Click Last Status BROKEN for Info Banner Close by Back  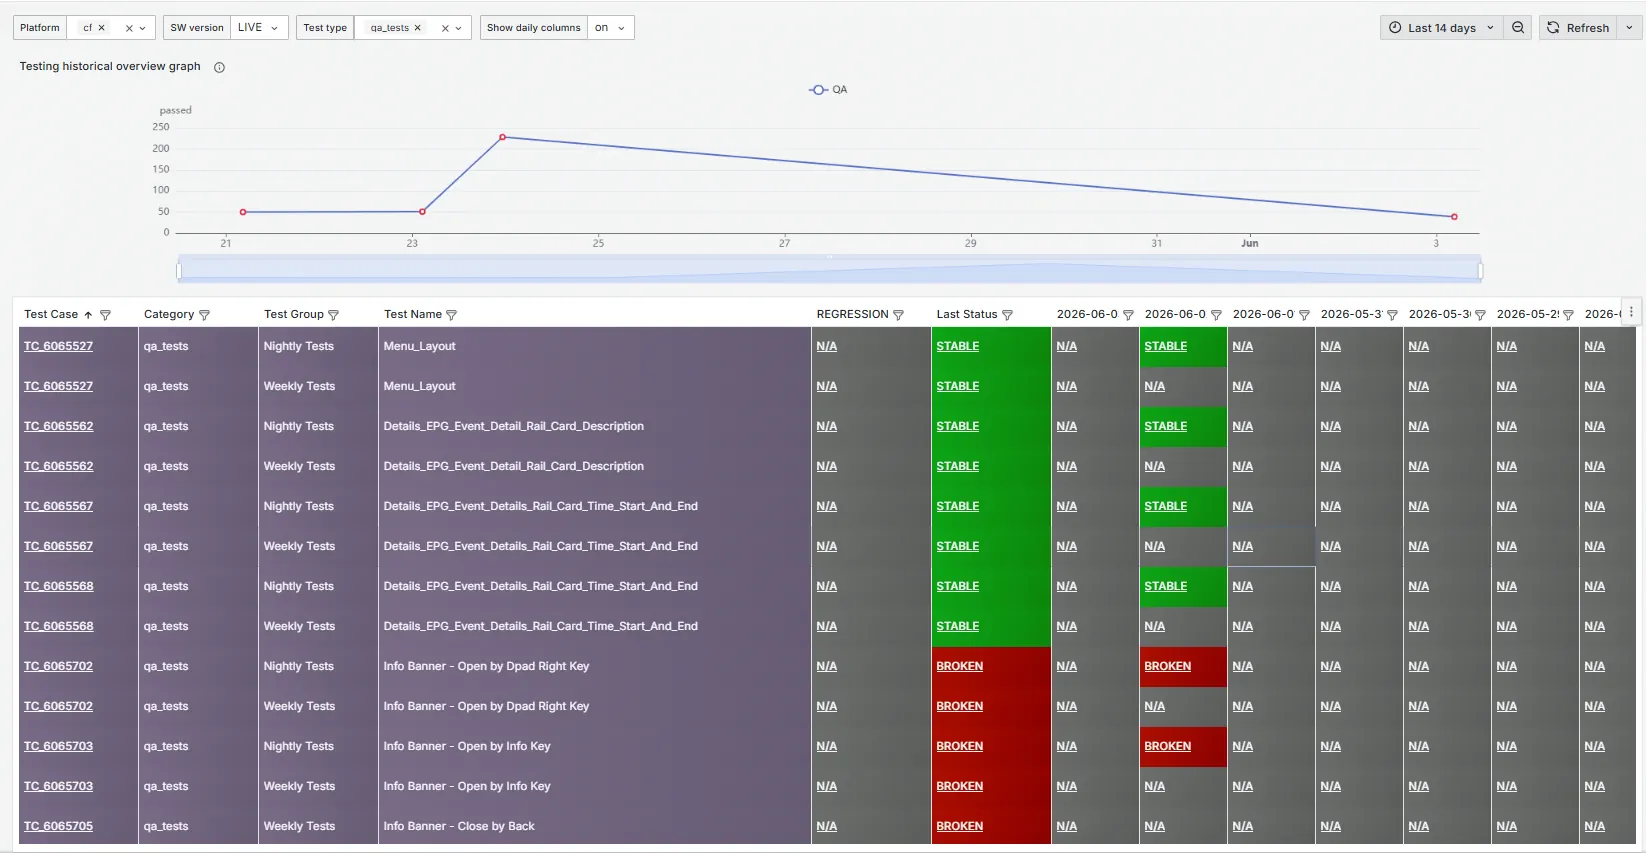click(x=959, y=826)
